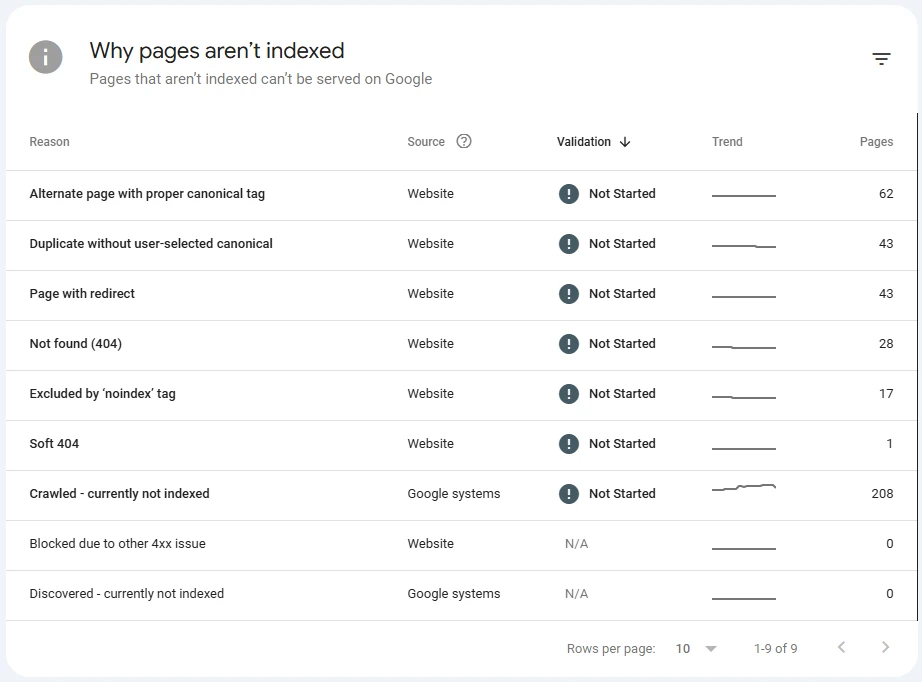Open 'Duplicate without user-selected canonical' row
The height and width of the screenshot is (682, 922).
[461, 246]
